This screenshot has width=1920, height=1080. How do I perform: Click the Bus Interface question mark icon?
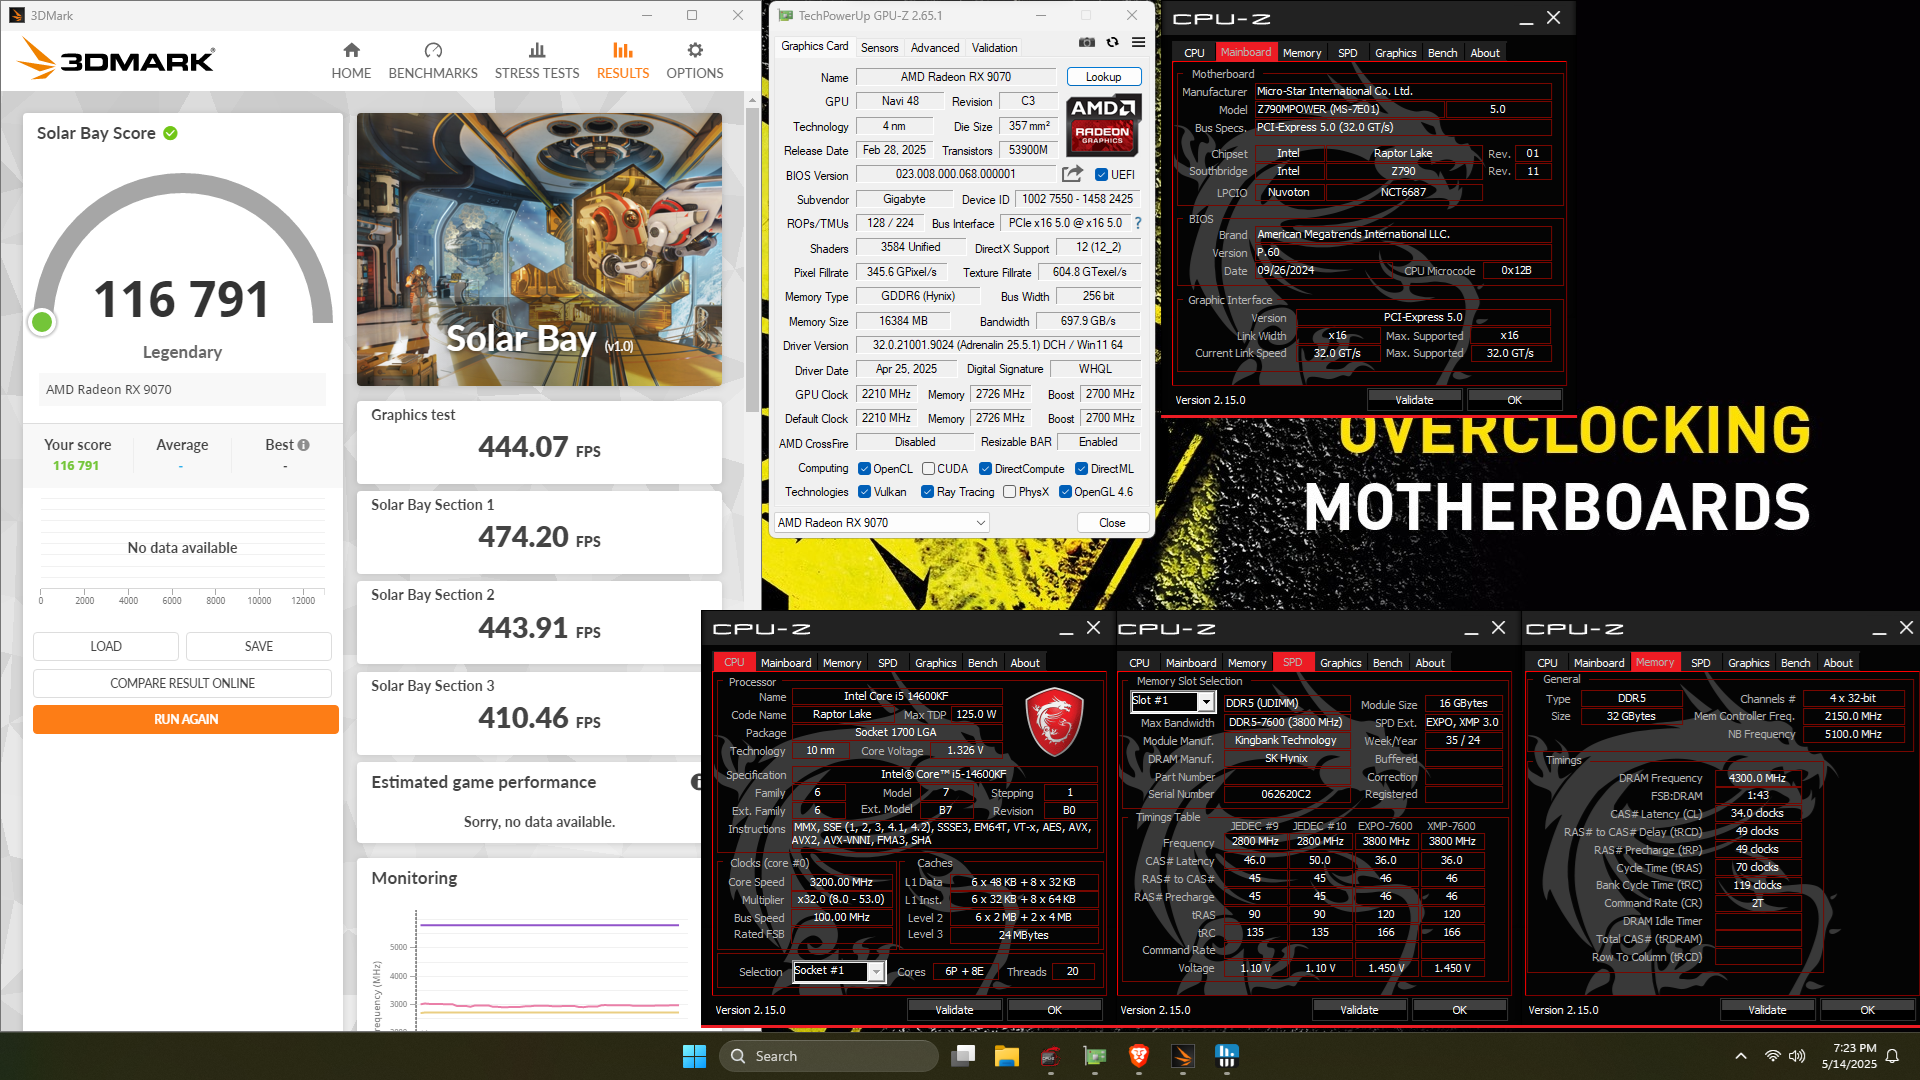tap(1138, 223)
